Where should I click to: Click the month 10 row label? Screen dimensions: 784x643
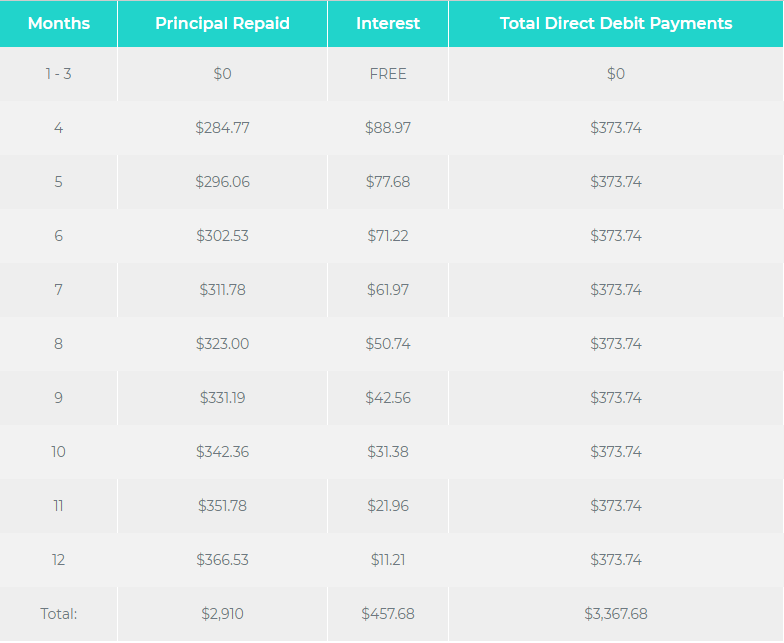[x=58, y=452]
